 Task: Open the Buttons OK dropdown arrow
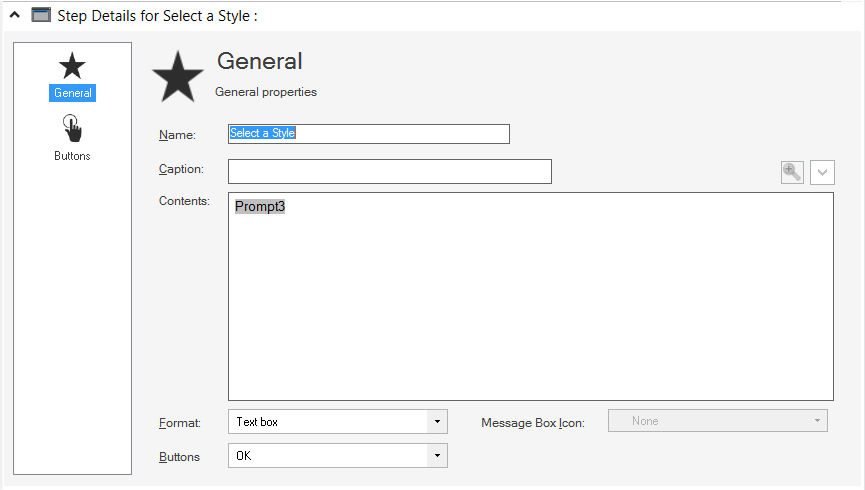(x=437, y=456)
